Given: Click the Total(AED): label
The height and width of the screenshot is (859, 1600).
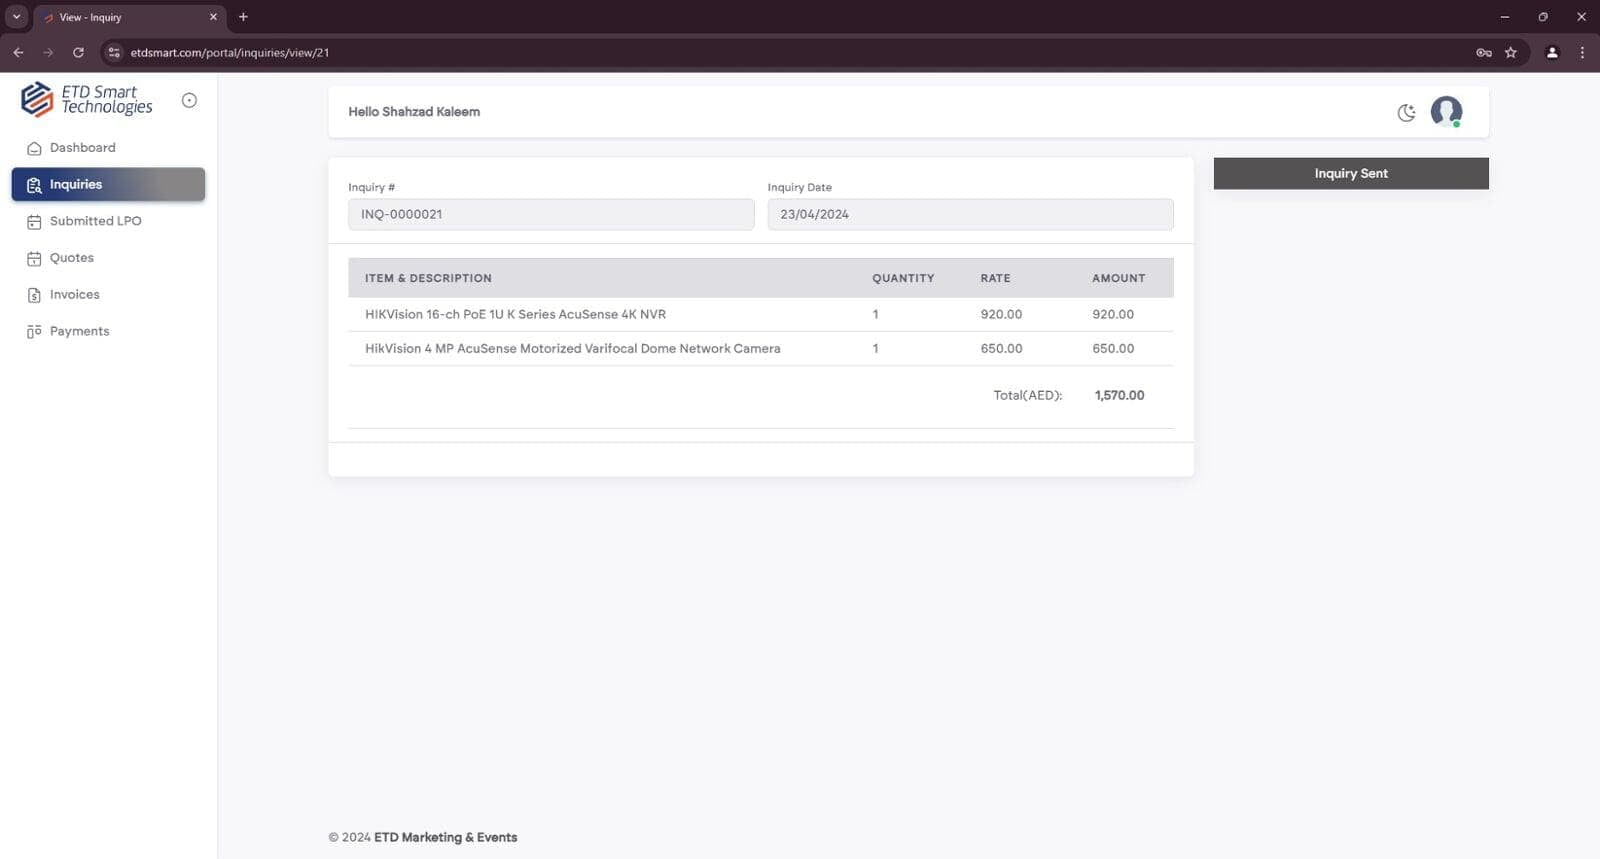Looking at the screenshot, I should (x=1027, y=395).
